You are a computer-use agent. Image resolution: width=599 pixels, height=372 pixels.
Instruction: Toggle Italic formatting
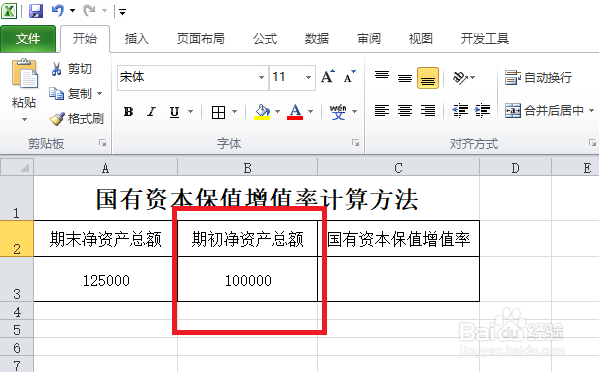pos(151,112)
